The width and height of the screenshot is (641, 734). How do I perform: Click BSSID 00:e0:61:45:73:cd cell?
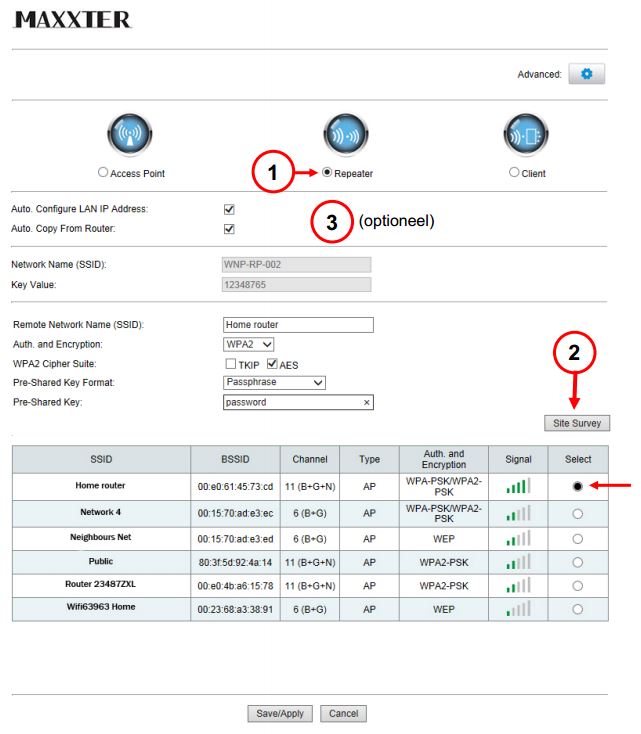click(x=235, y=486)
